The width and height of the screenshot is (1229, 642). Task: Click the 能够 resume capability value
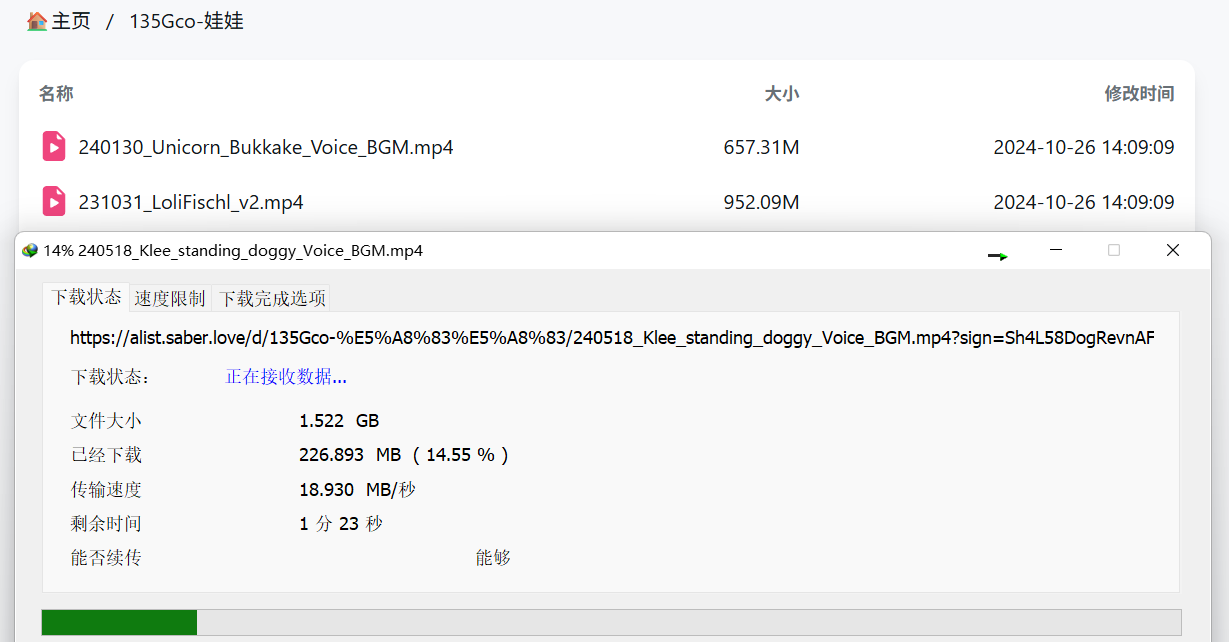(x=493, y=557)
